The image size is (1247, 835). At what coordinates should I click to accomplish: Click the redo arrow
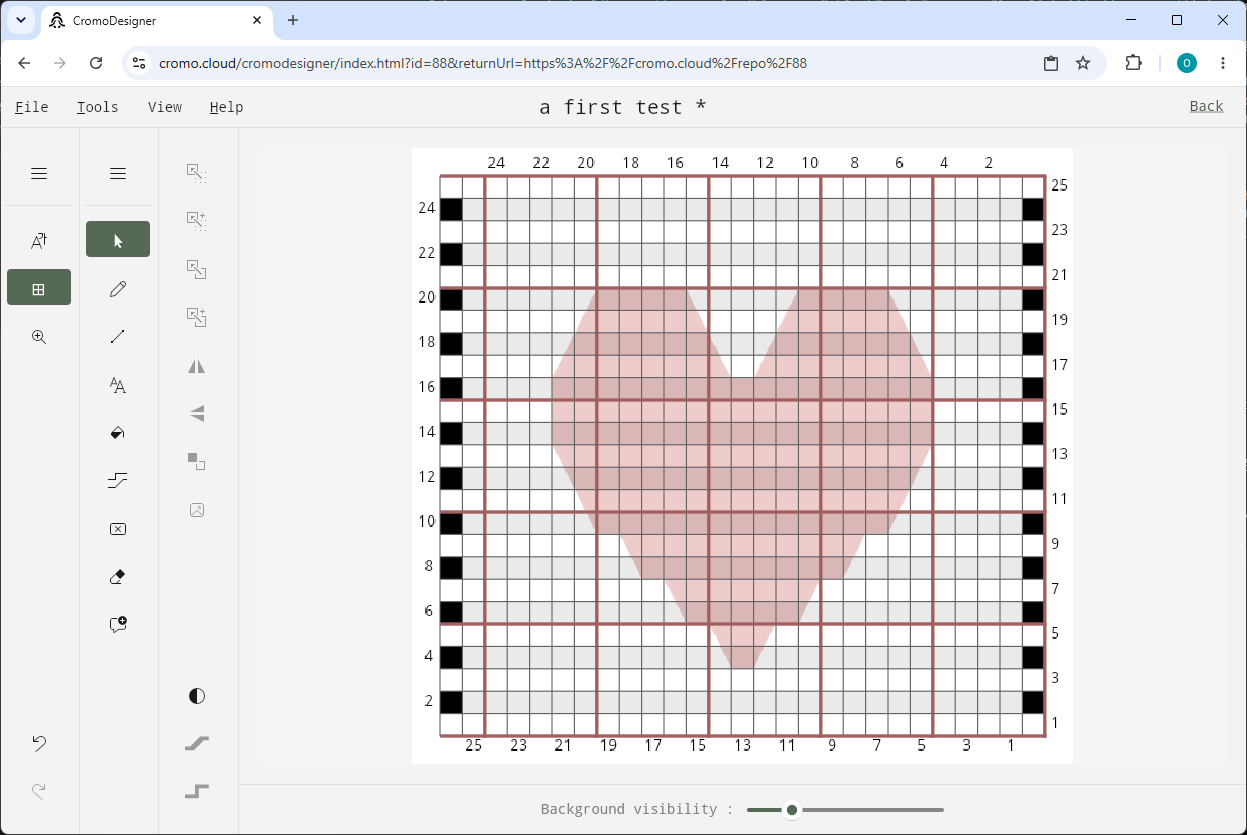click(x=39, y=791)
